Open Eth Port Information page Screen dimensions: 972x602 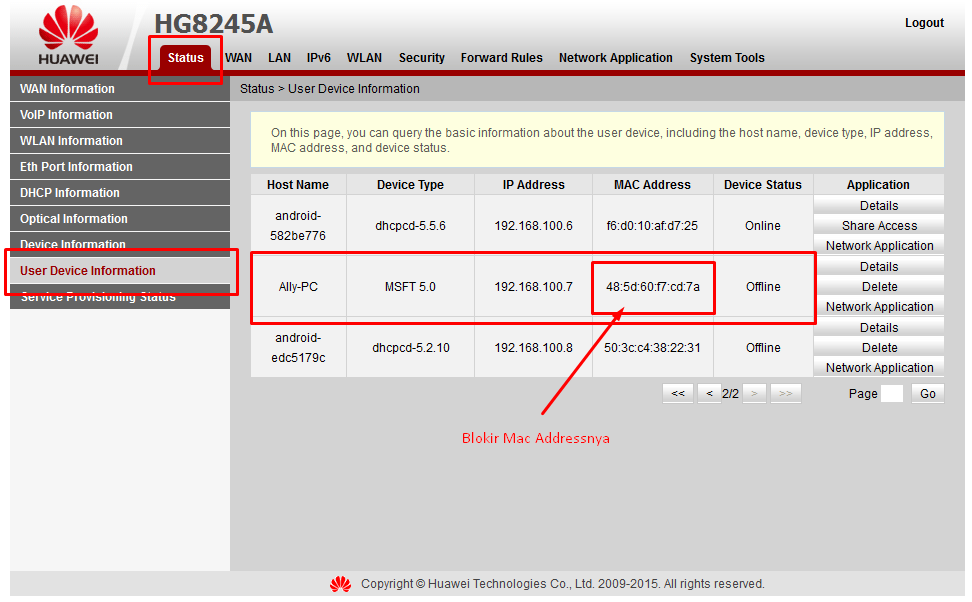(x=120, y=167)
